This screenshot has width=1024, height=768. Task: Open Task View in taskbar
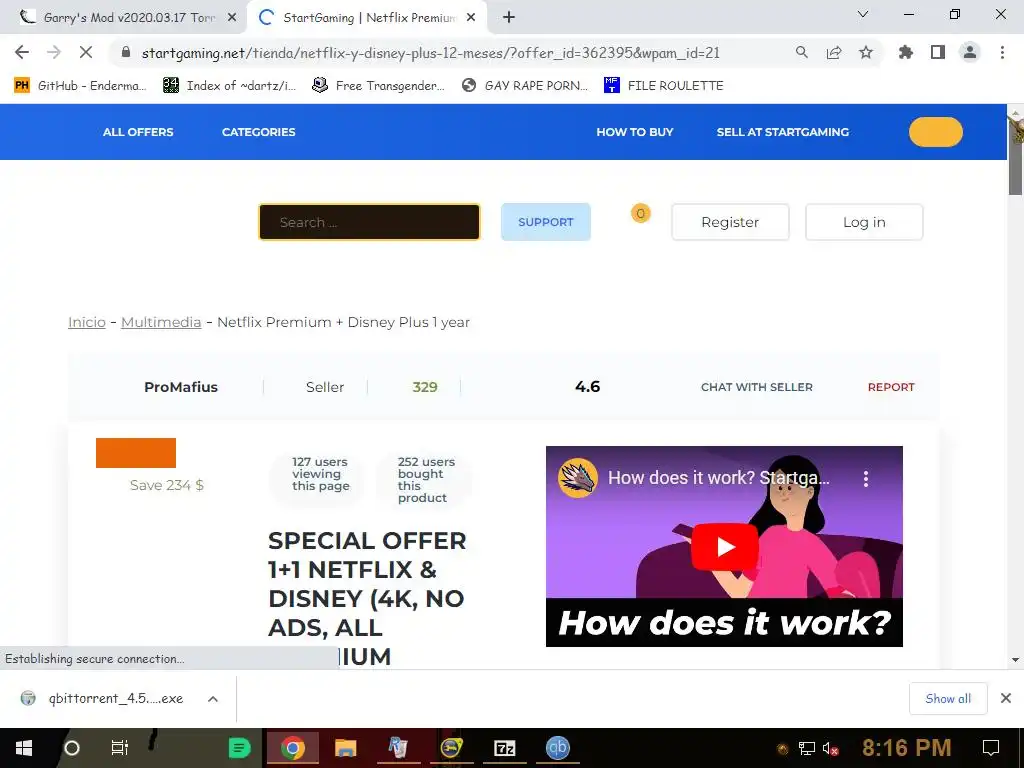pyautogui.click(x=120, y=748)
